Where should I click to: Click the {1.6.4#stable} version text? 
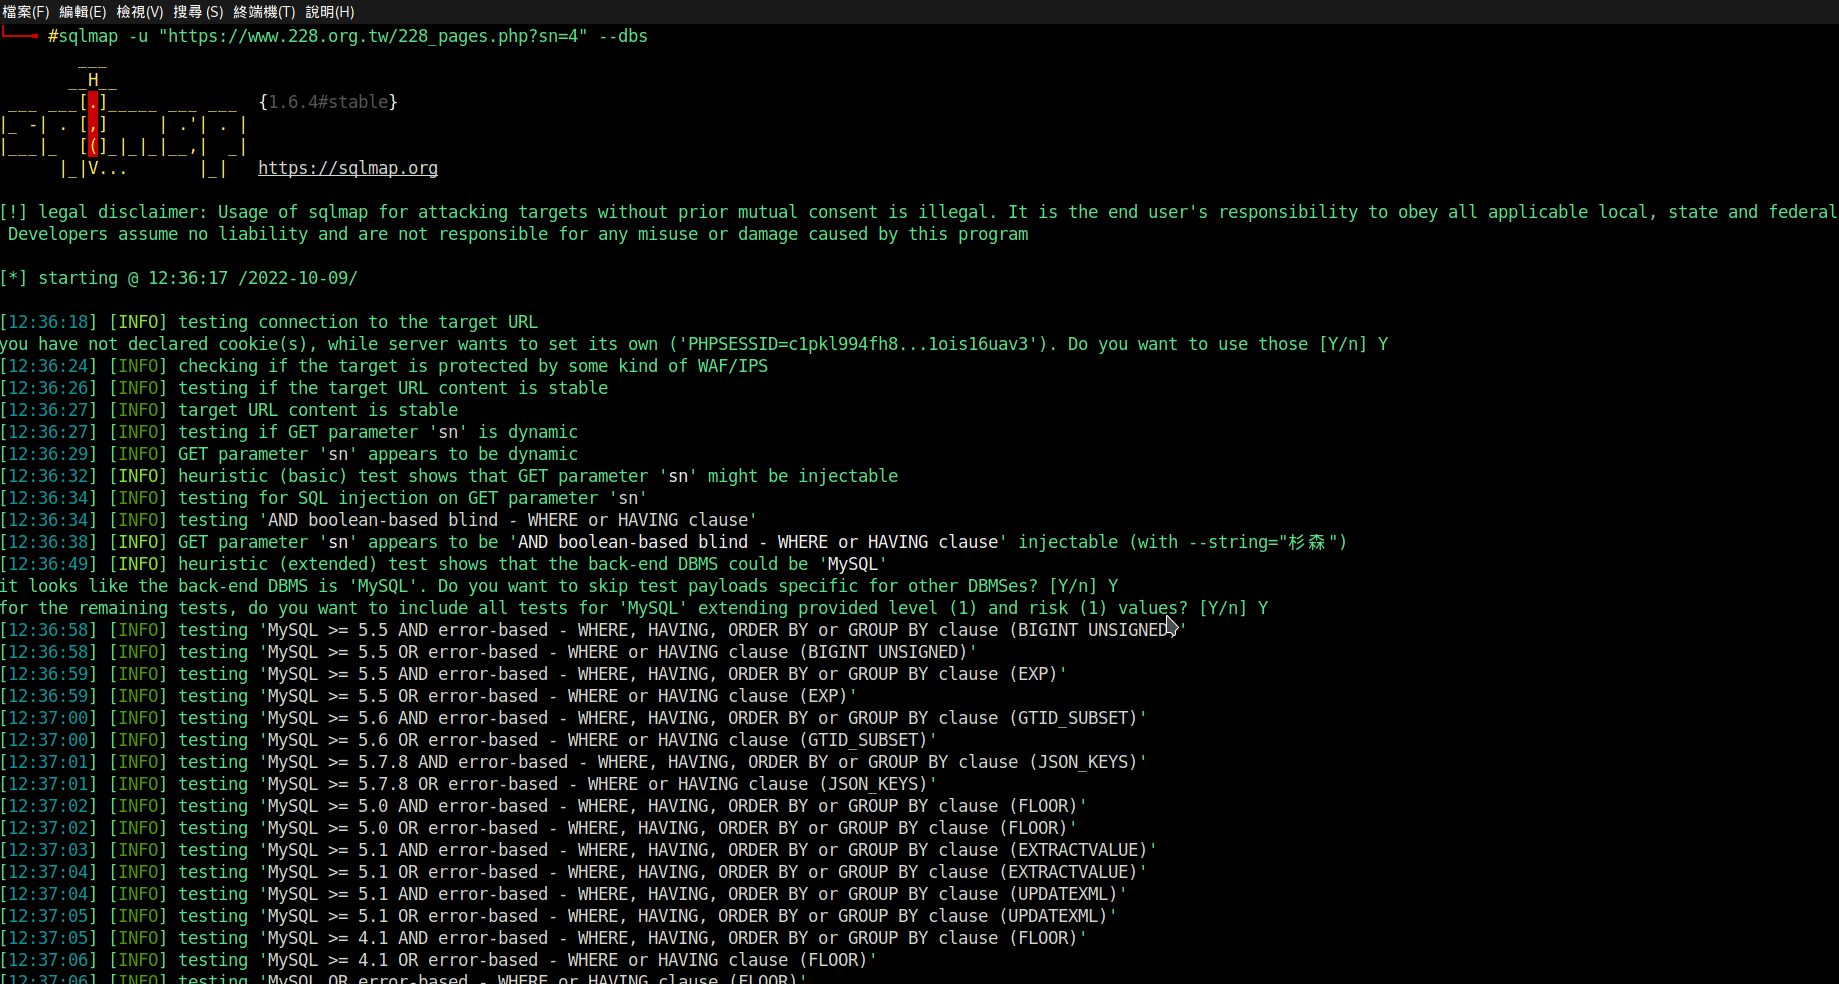pos(328,102)
